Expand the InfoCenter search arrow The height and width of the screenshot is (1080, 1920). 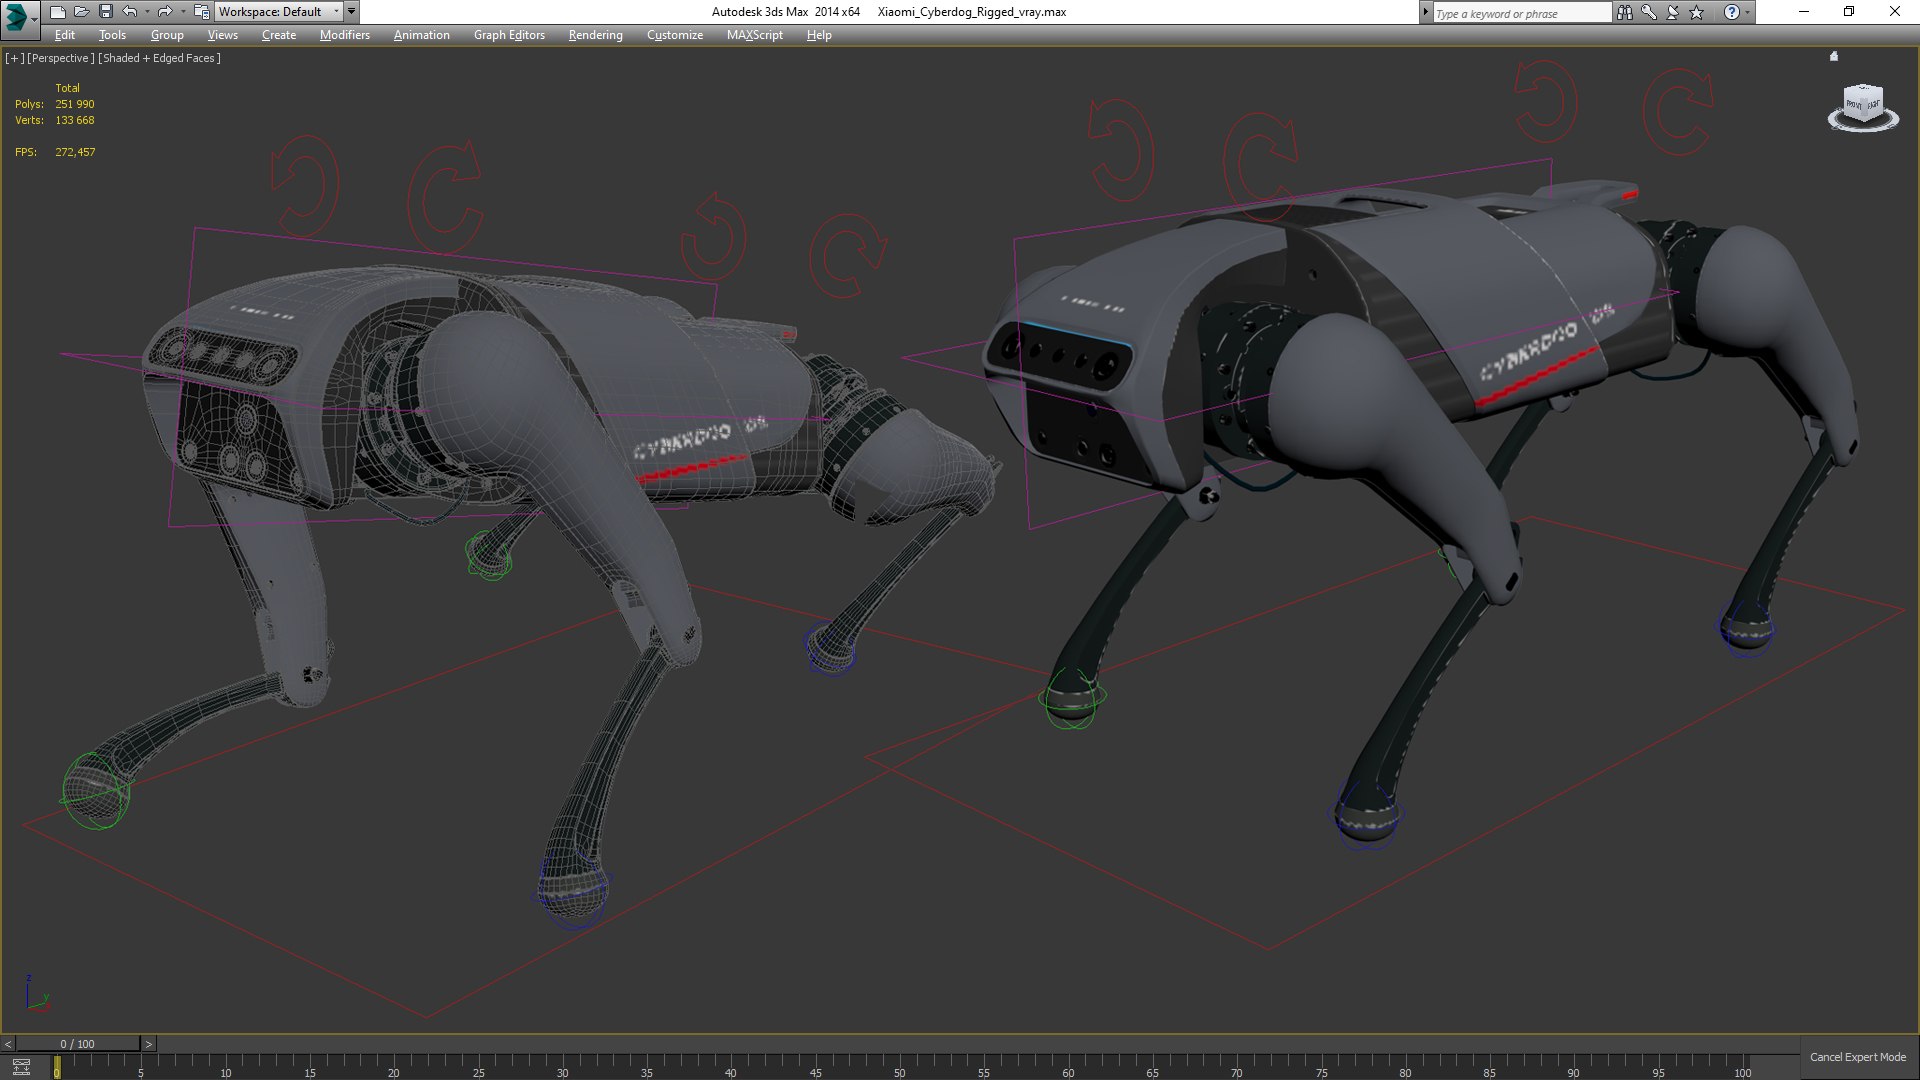1426,12
